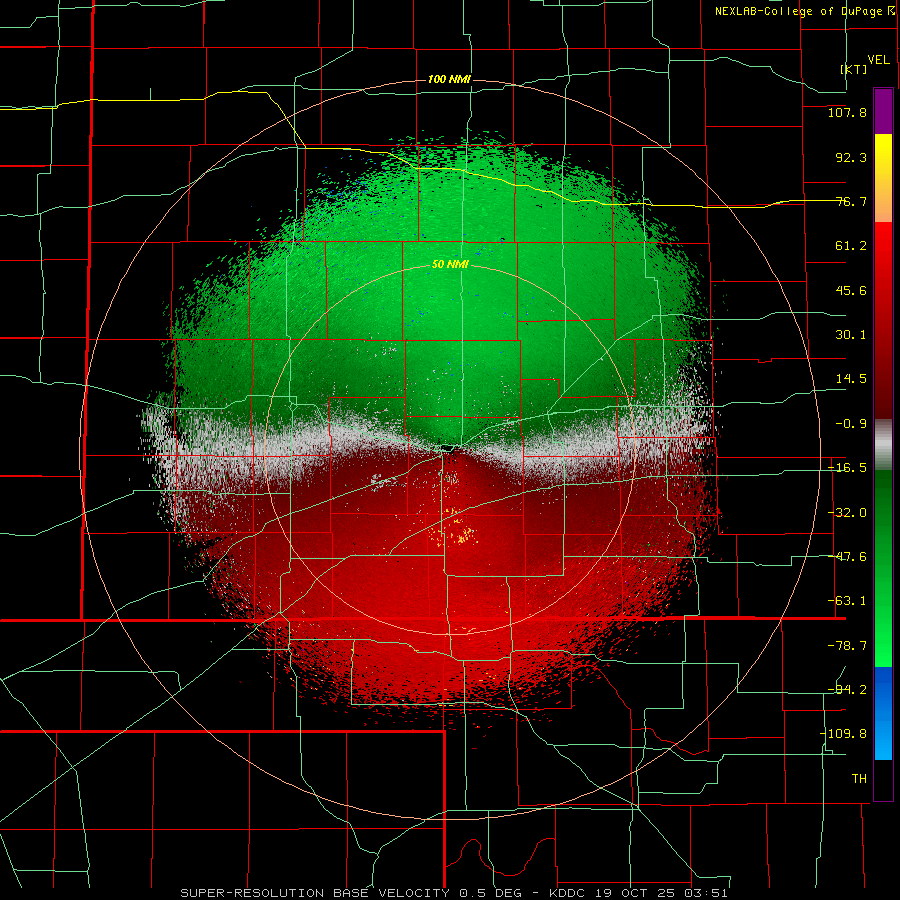900x900 pixels.
Task: Click the 100 NMI range ring label
Action: pyautogui.click(x=449, y=79)
